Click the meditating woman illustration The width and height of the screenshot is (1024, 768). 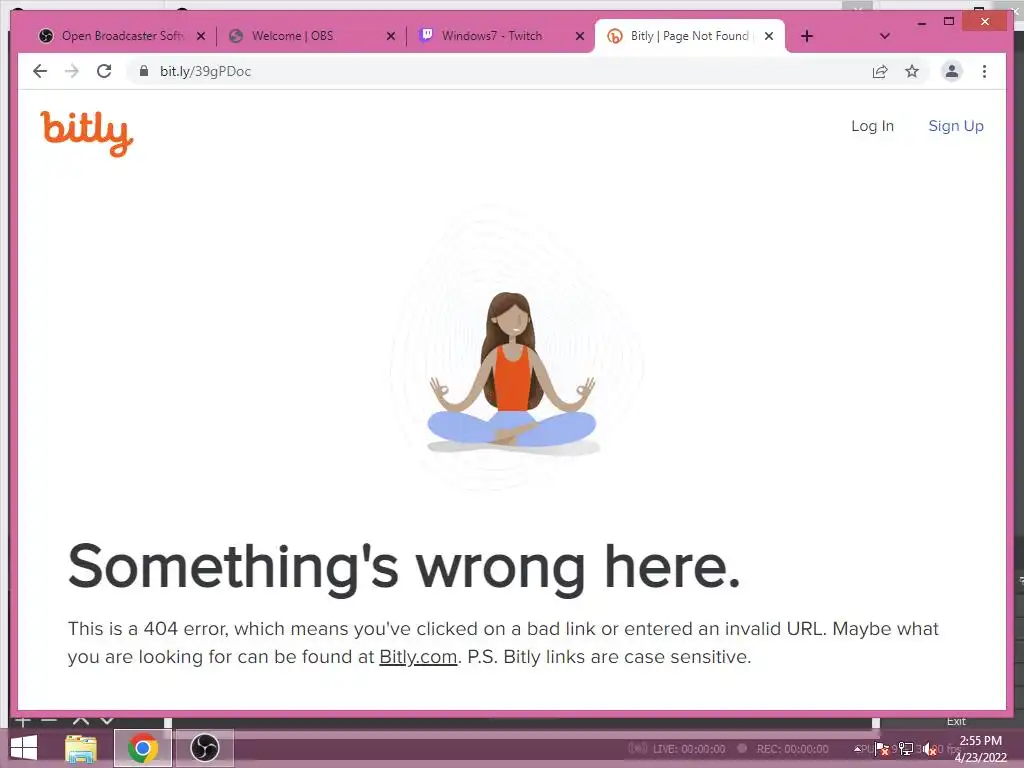click(512, 372)
